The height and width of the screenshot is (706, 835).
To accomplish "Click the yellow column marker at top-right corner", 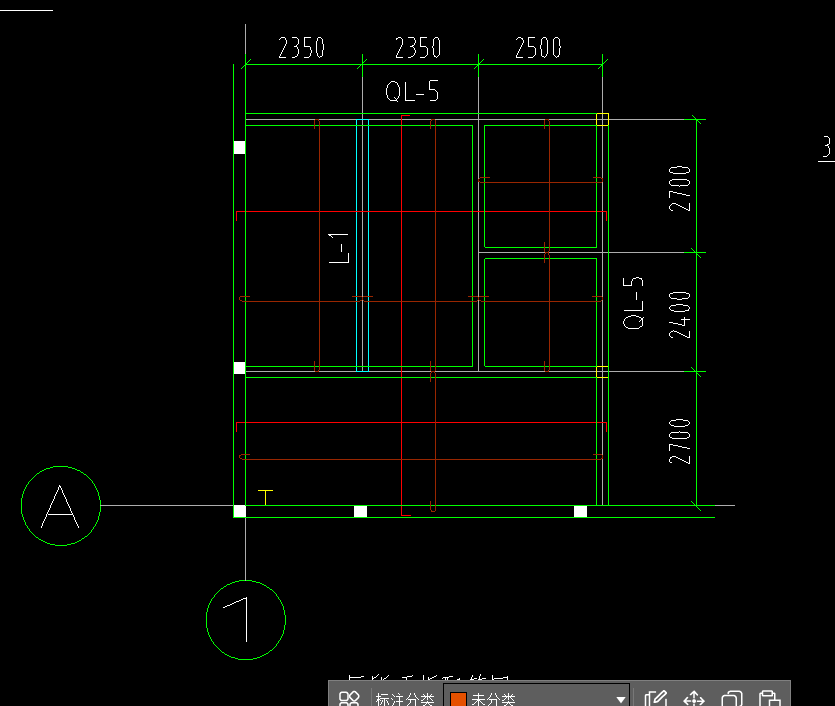I will click(x=602, y=119).
